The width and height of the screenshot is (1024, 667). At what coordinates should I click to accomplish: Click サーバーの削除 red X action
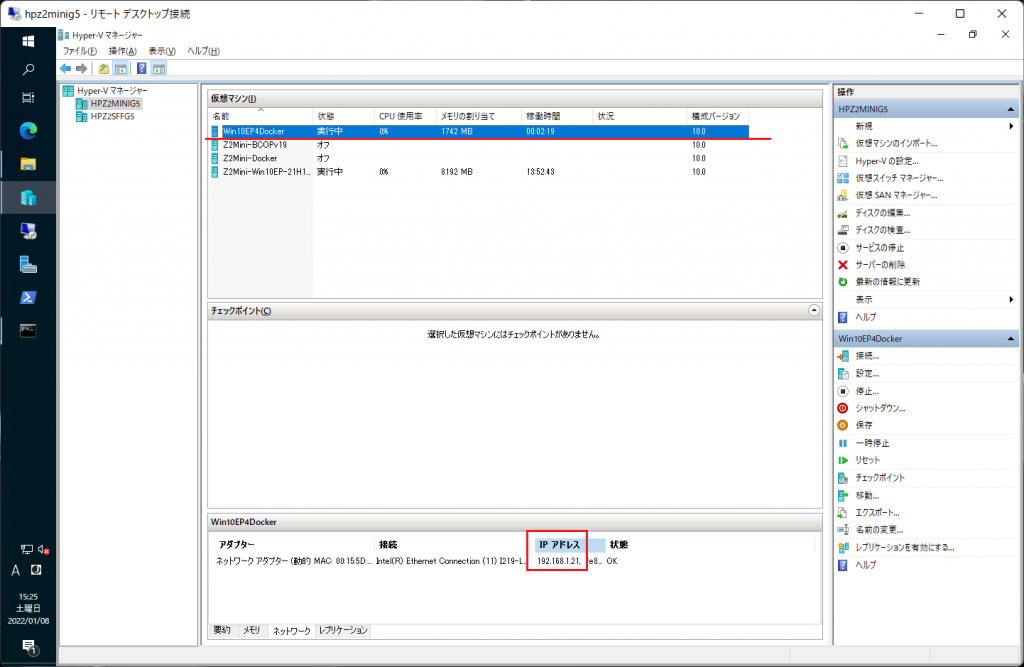[880, 265]
